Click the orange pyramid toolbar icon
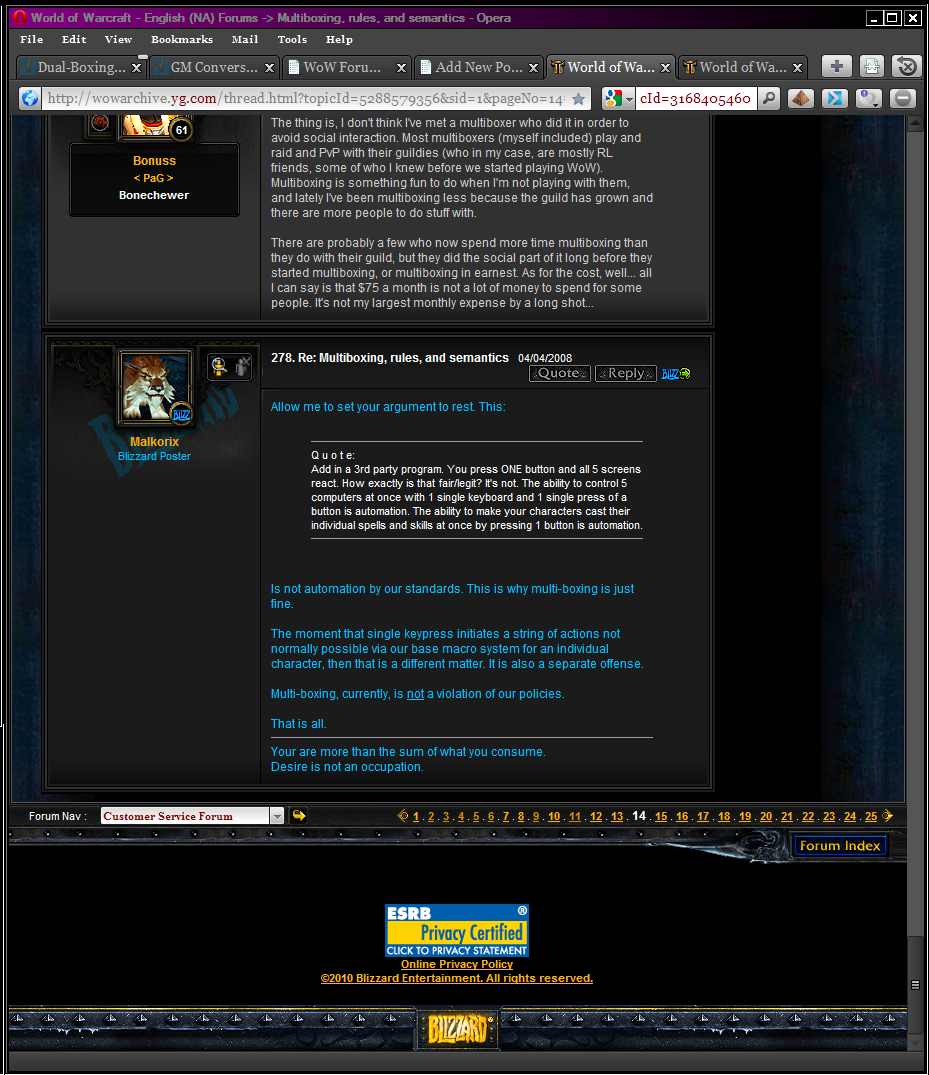 800,99
